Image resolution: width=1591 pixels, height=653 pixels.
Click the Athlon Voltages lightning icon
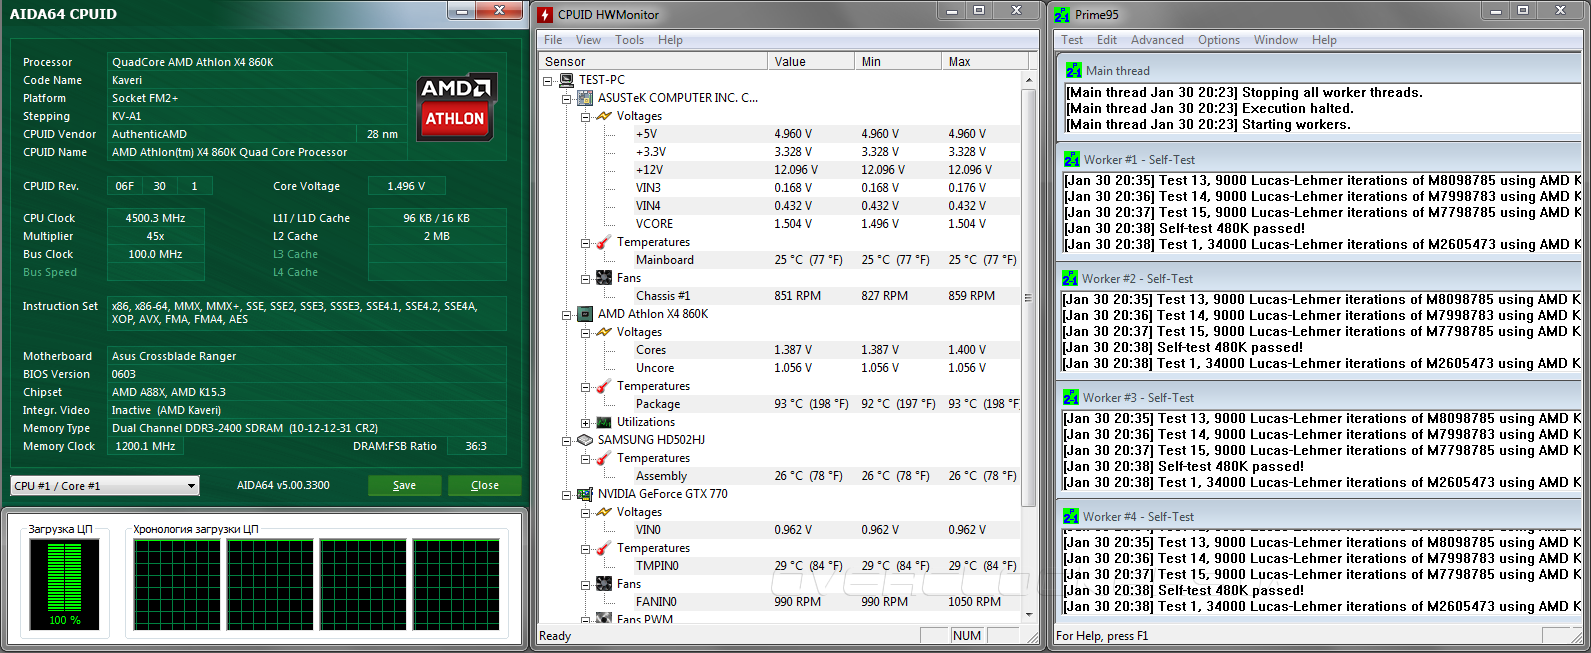point(603,332)
